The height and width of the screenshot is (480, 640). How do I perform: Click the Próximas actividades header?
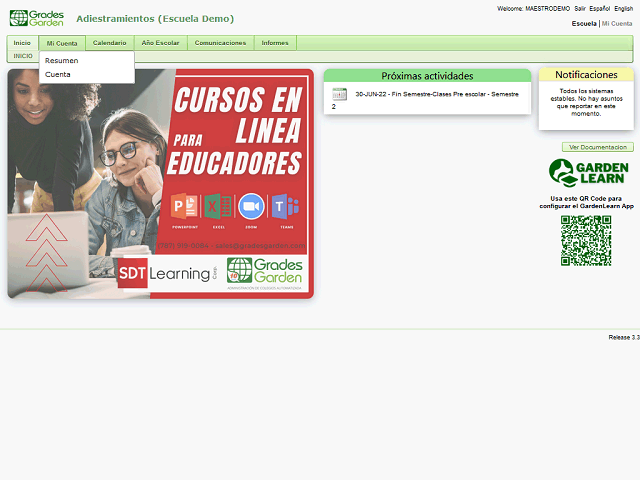pyautogui.click(x=427, y=76)
